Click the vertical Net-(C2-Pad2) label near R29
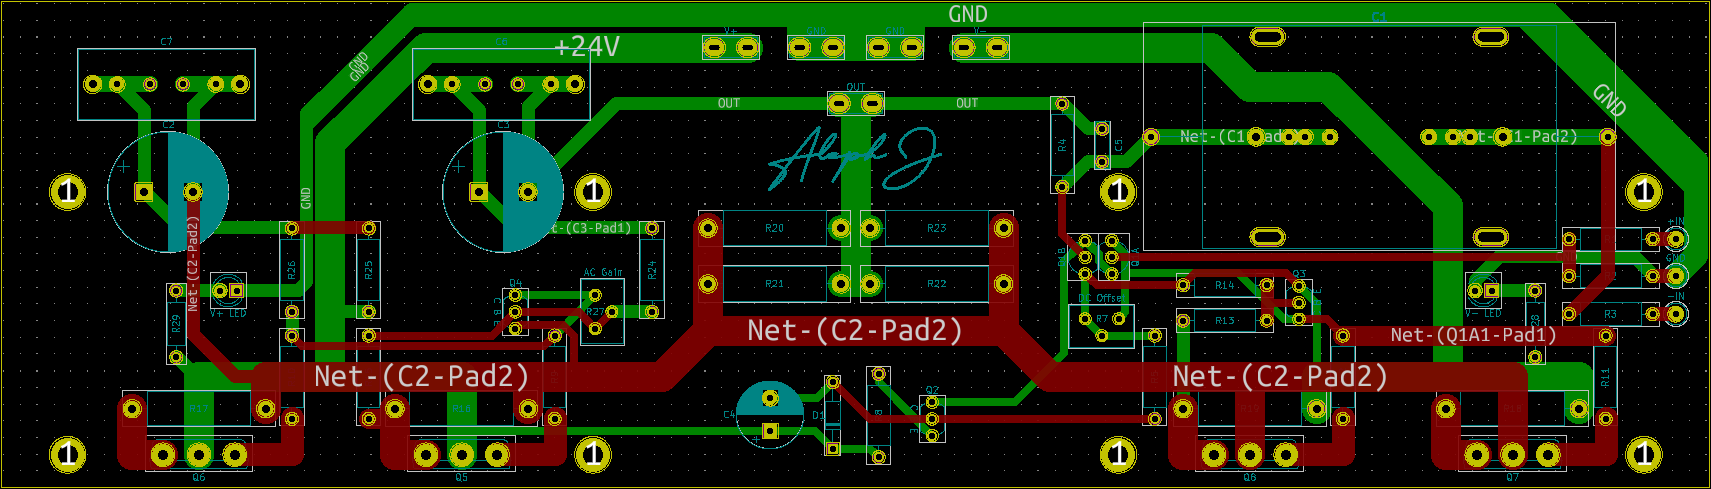 [x=193, y=264]
